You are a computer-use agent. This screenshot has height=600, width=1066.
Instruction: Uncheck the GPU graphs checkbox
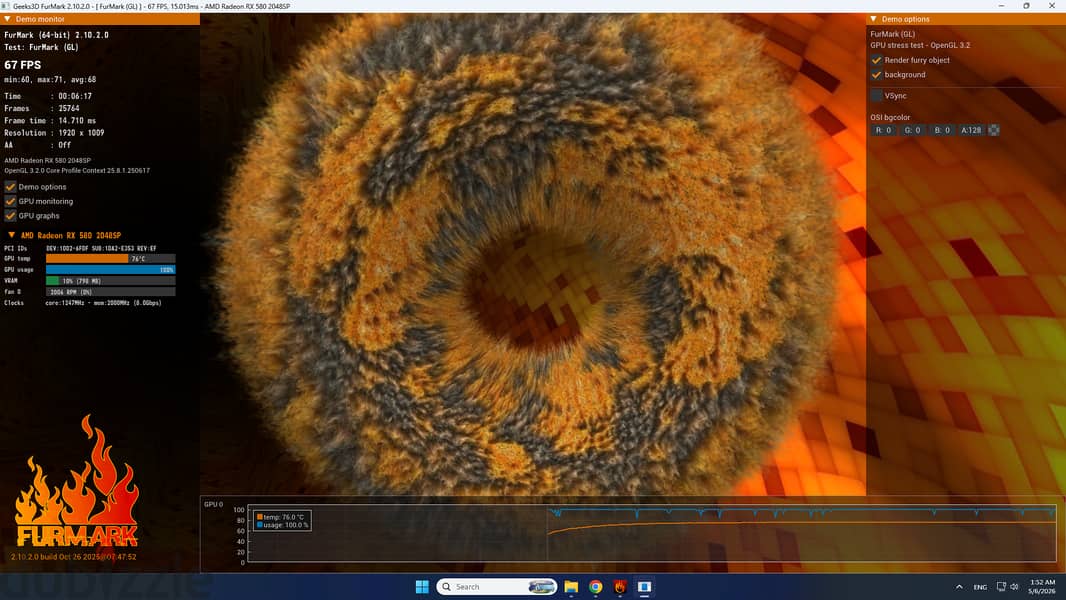click(10, 215)
